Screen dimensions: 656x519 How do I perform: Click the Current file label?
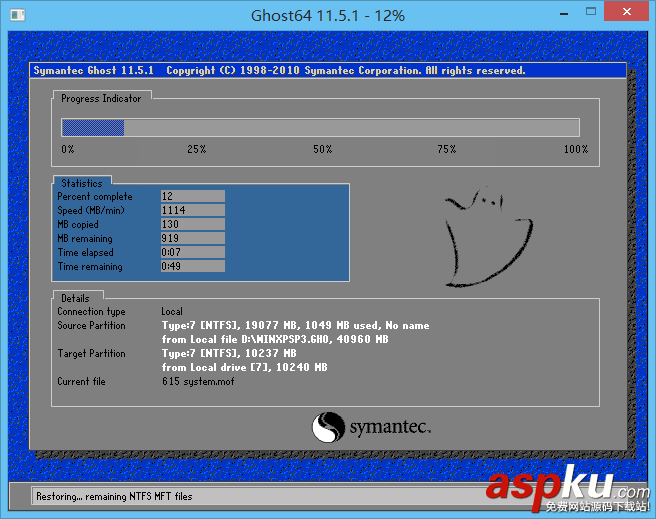tap(81, 381)
